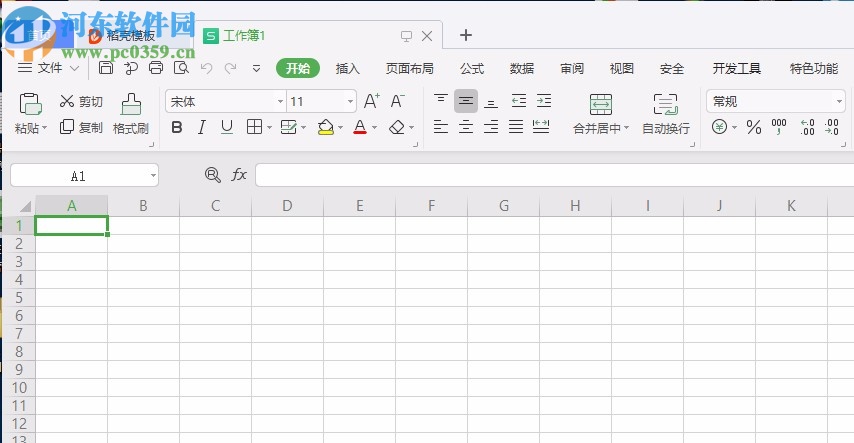Toggle Underline formatting
This screenshot has width=854, height=443.
[x=227, y=127]
